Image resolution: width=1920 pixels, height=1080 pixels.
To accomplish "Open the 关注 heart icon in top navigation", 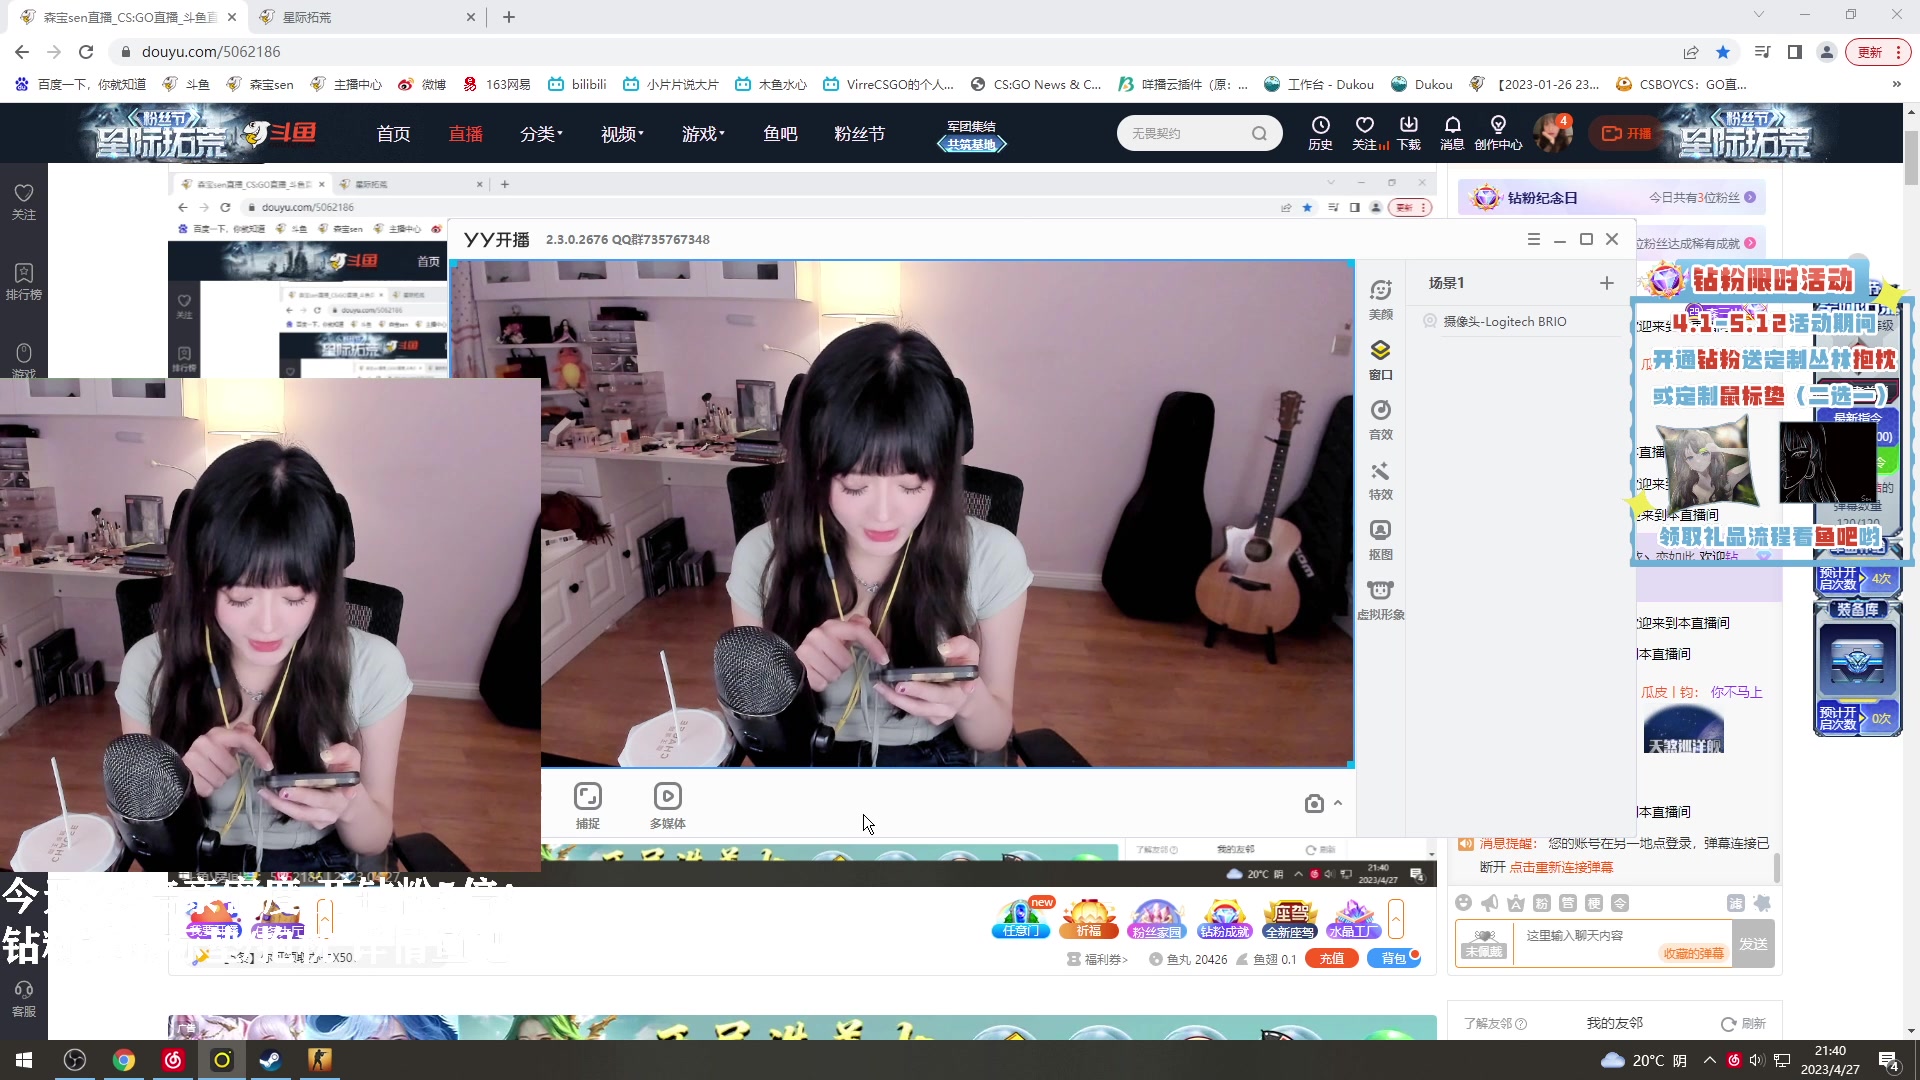I will click(x=1366, y=132).
